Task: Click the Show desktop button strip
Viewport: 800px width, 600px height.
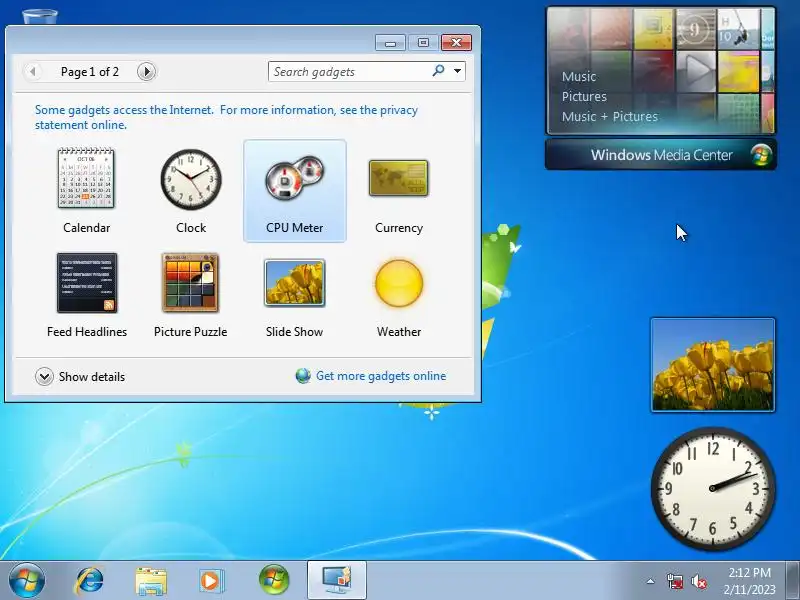Action: (793, 581)
